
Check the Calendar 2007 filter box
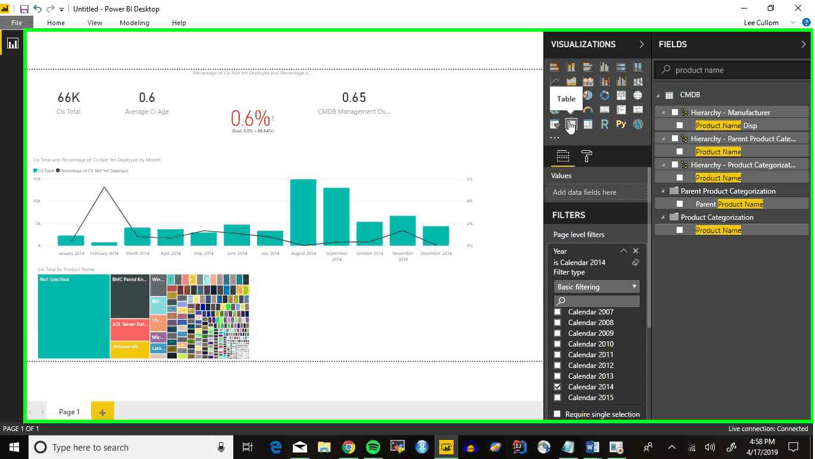(558, 312)
